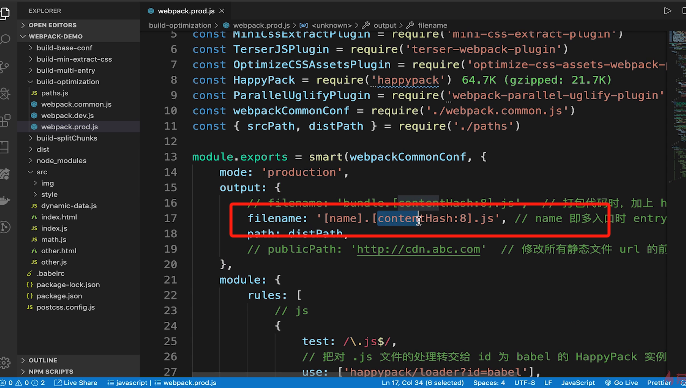Change language mode from JavaScript in status bar
Image resolution: width=686 pixels, height=388 pixels.
point(578,383)
